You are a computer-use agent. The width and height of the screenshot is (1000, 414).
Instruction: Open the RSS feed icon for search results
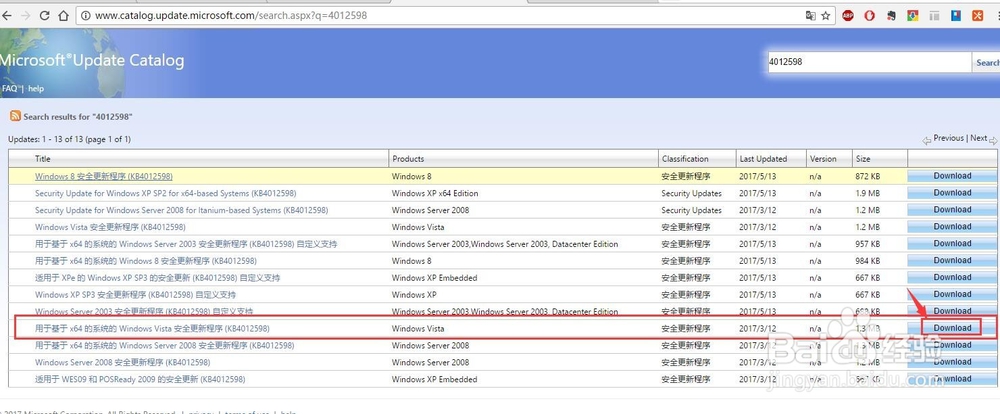click(15, 116)
